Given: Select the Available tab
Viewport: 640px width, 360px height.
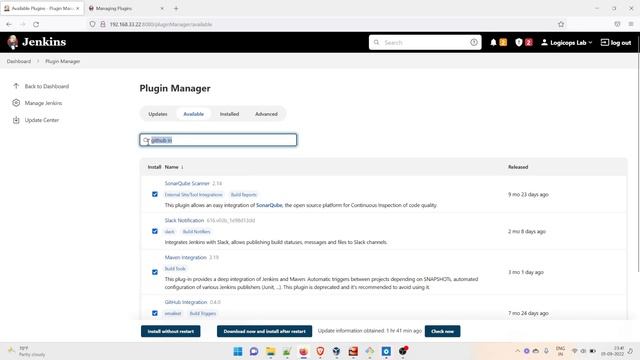Looking at the screenshot, I should point(193,114).
